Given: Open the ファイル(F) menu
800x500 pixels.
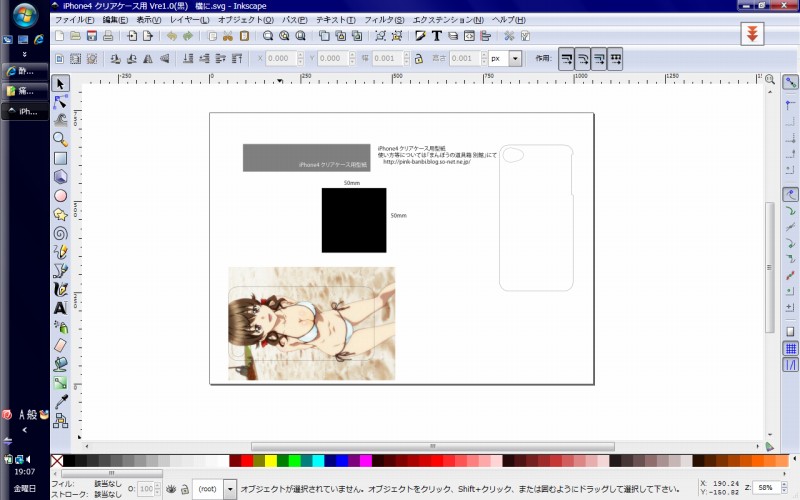Looking at the screenshot, I should [74, 20].
